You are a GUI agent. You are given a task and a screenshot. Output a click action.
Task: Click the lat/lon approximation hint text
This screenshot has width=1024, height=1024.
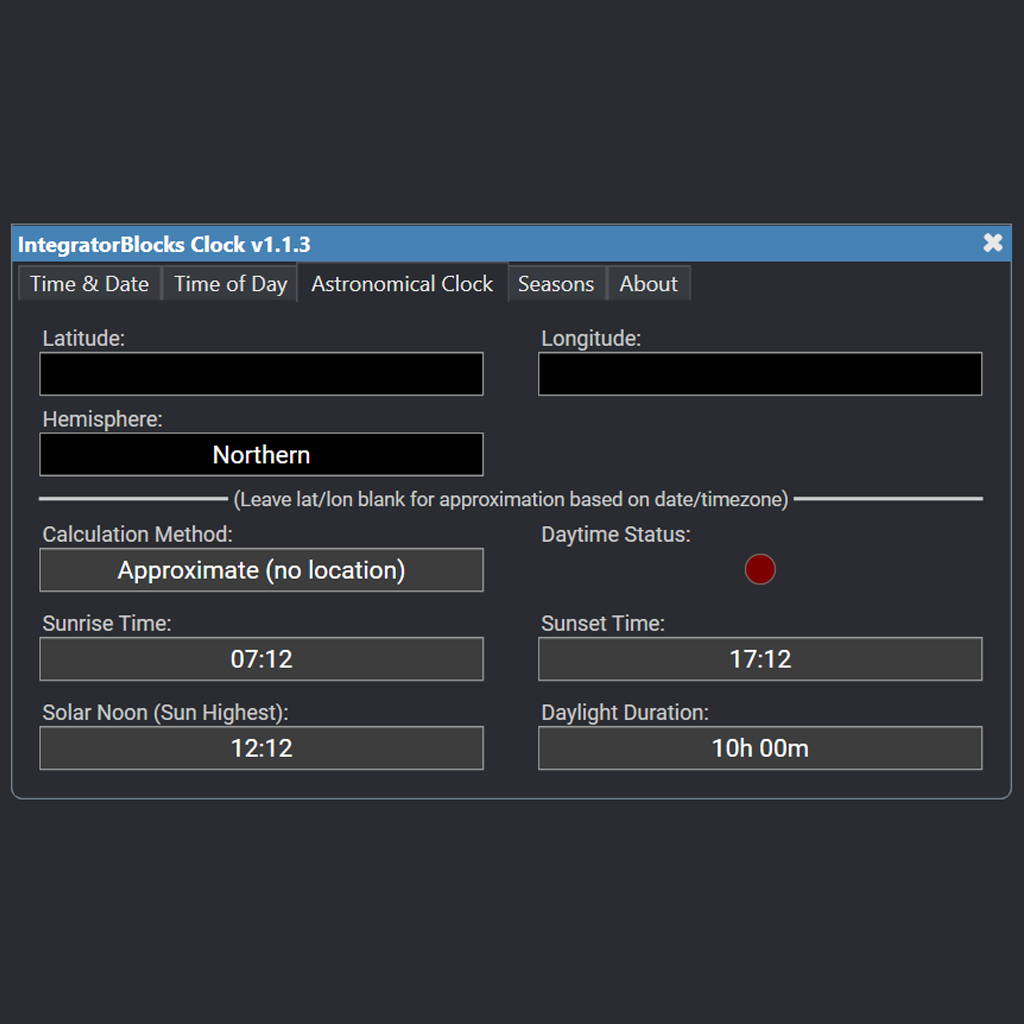click(511, 499)
